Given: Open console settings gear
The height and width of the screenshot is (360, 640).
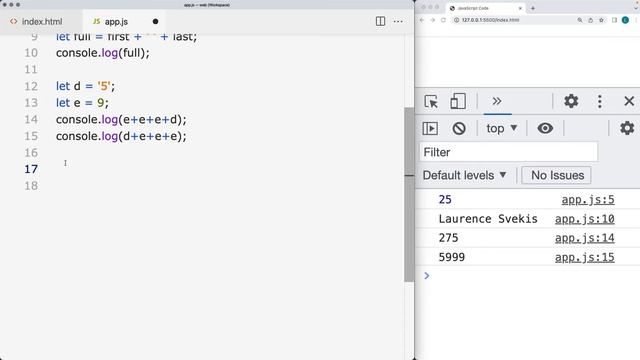Looking at the screenshot, I should click(627, 128).
